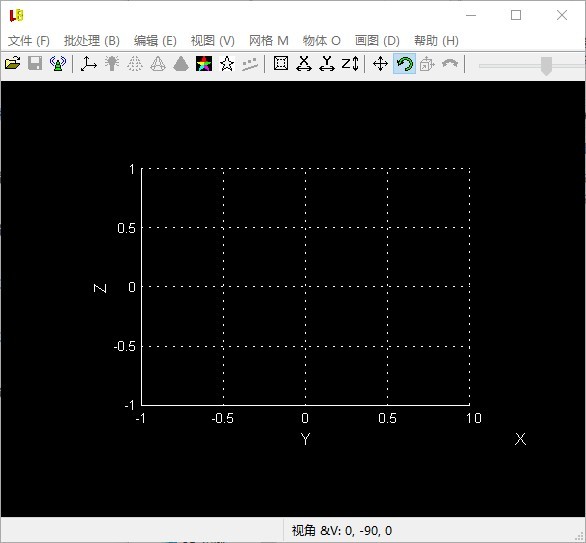586x543 pixels.
Task: Toggle the 3D axes display icon
Action: coord(89,64)
